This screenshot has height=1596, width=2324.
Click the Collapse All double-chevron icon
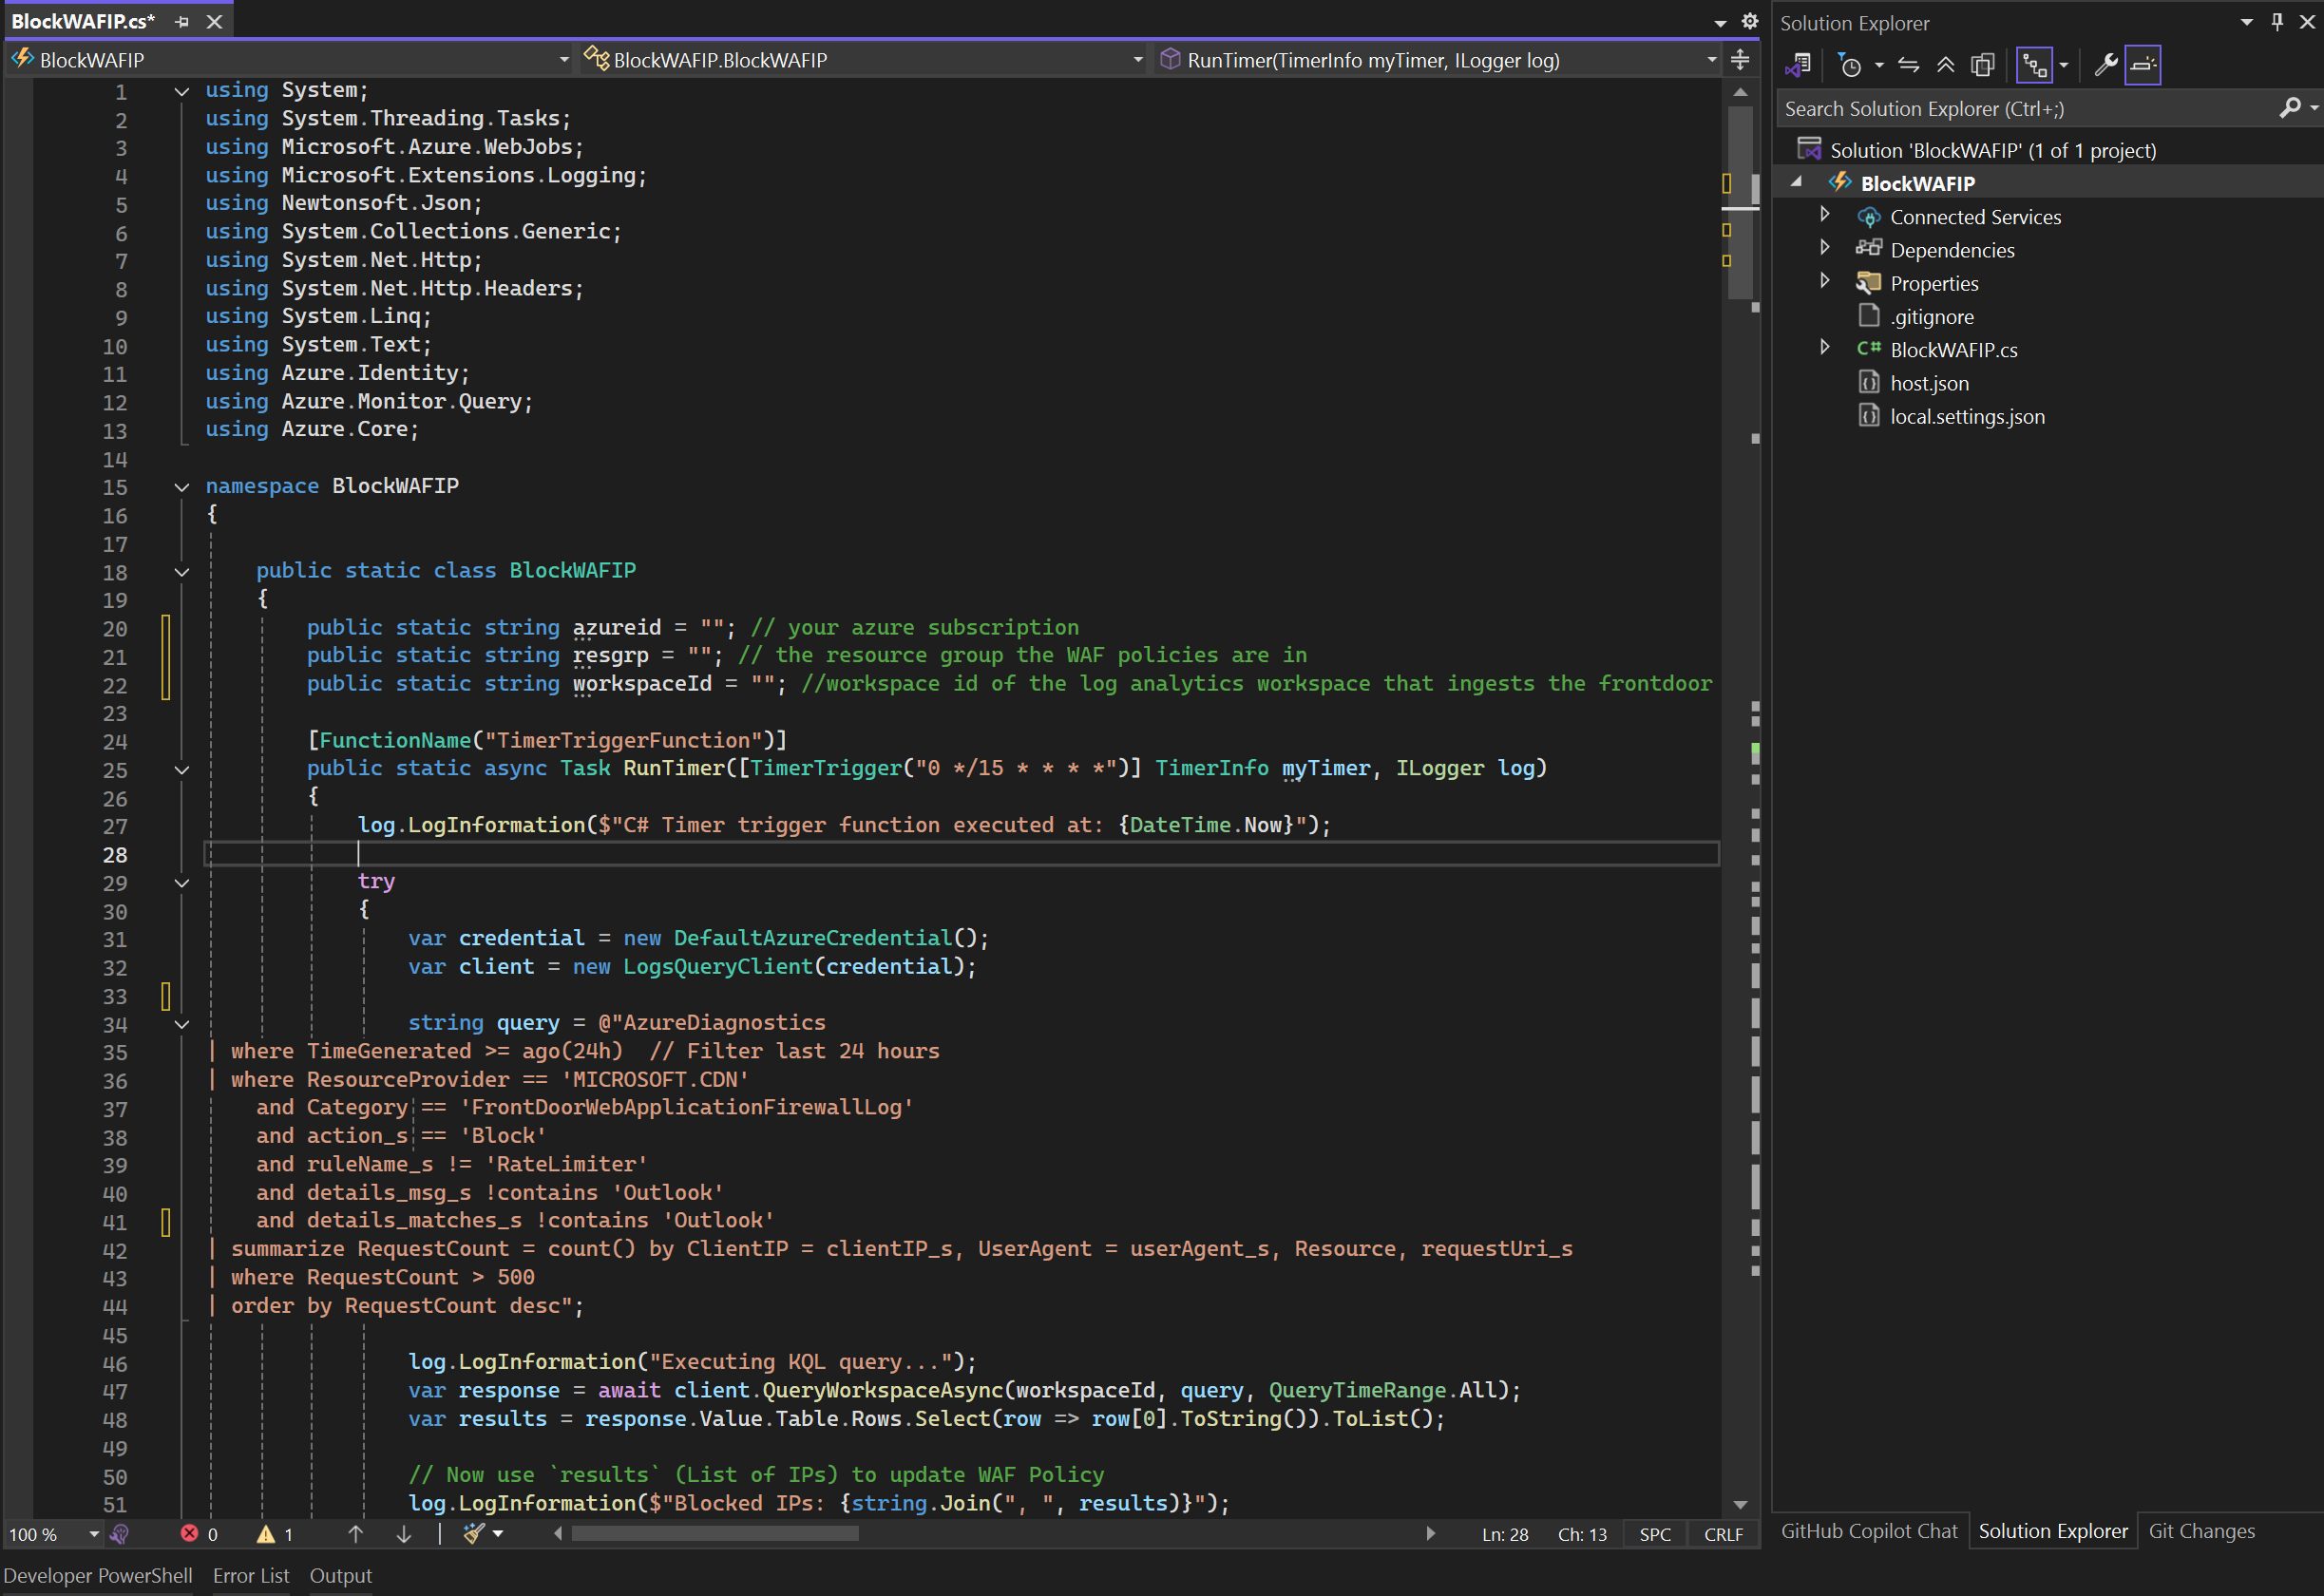(1945, 66)
